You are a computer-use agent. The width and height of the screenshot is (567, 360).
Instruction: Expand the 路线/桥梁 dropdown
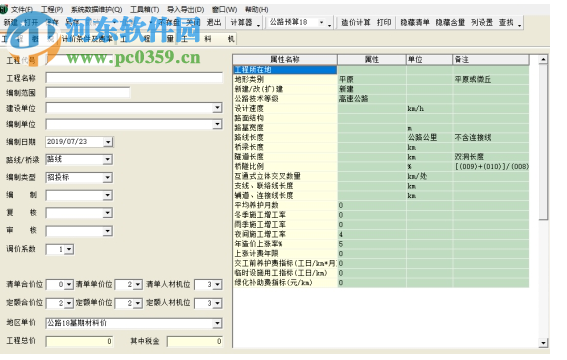107,159
